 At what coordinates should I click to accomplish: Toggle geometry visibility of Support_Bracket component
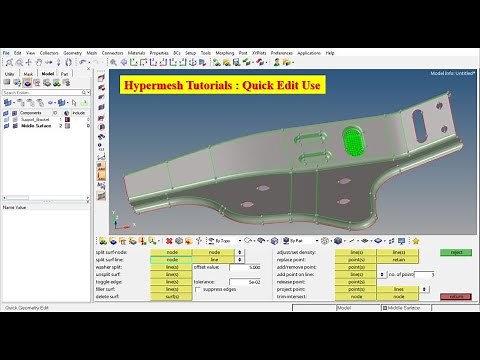(x=6, y=119)
